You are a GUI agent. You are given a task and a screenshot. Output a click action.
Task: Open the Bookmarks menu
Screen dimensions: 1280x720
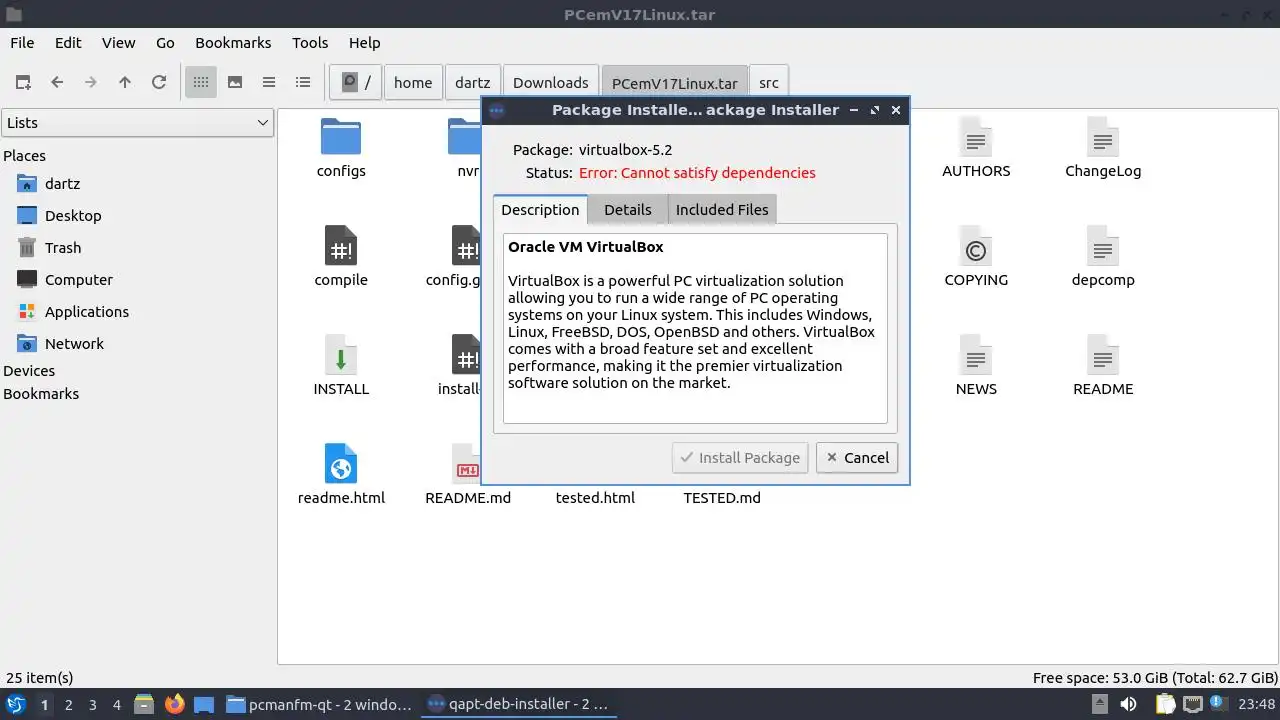point(233,43)
